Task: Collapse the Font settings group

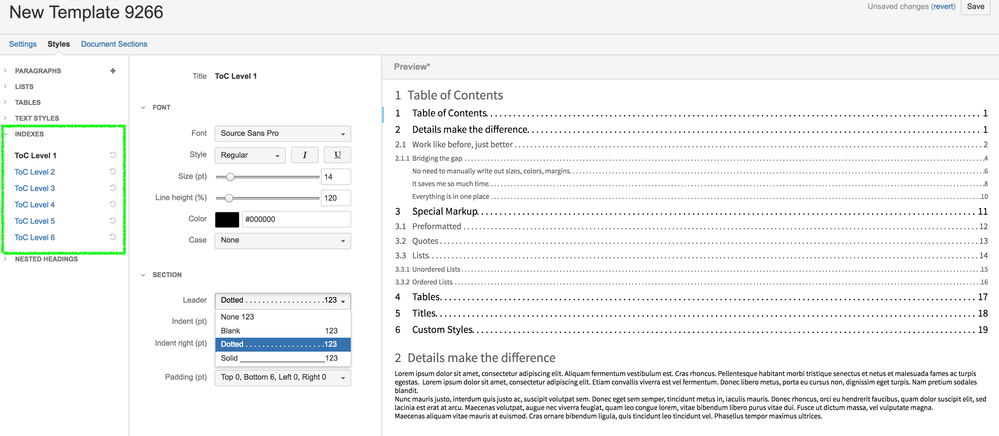Action: 143,108
